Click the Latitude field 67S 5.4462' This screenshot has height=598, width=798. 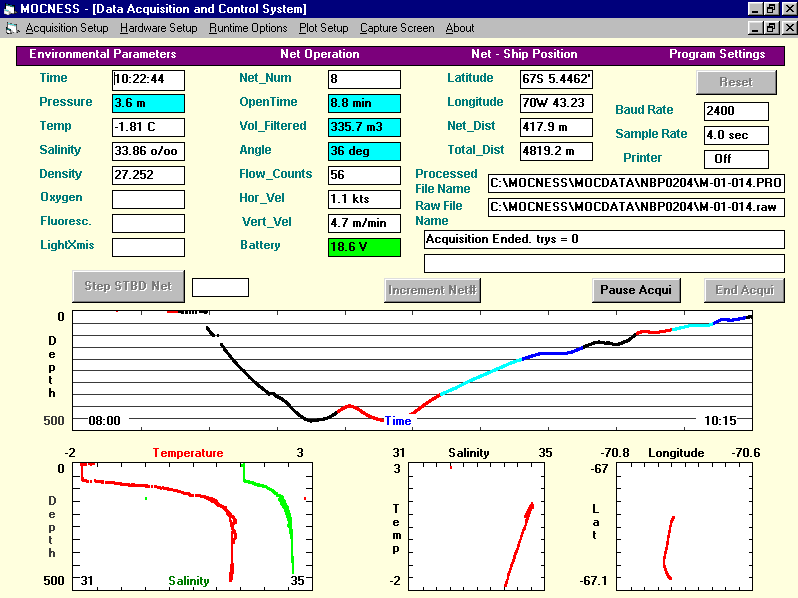556,79
